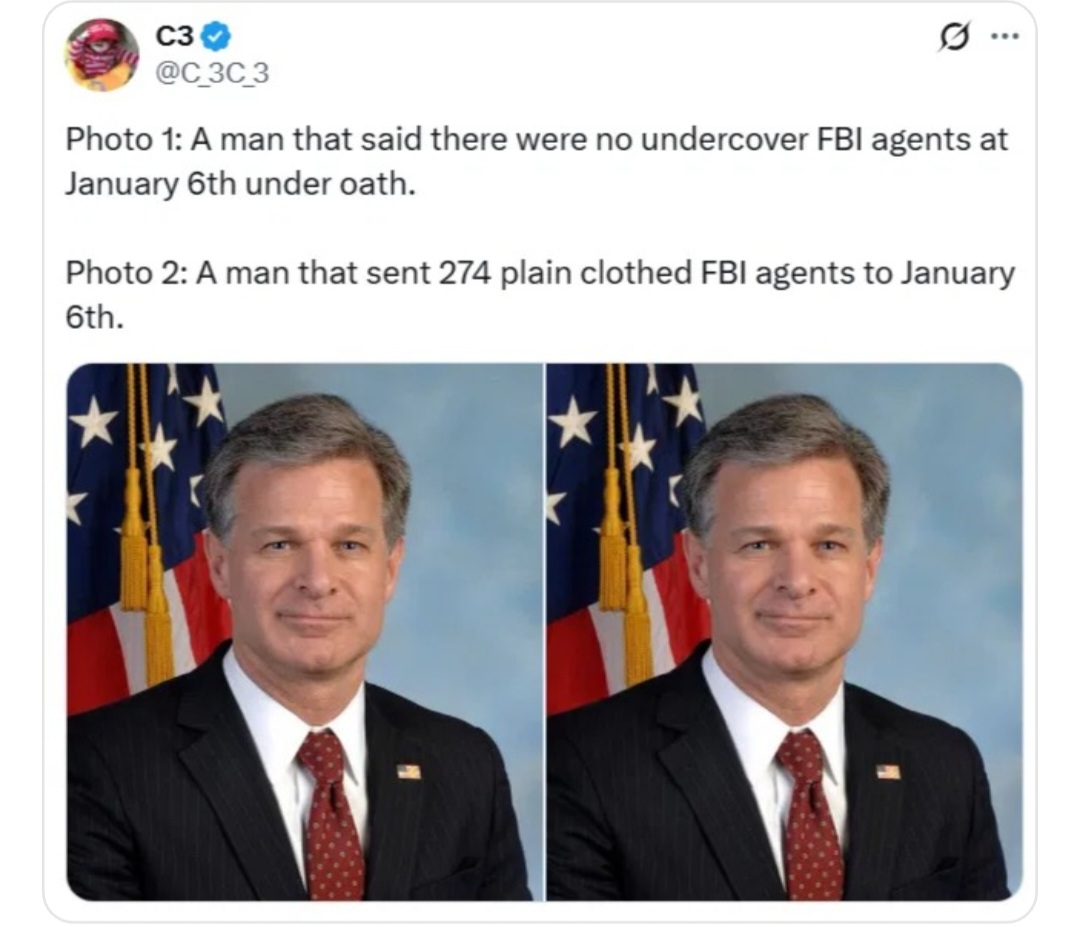Open the @C_3C_3 handle link
The image size is (1080, 927).
point(212,72)
